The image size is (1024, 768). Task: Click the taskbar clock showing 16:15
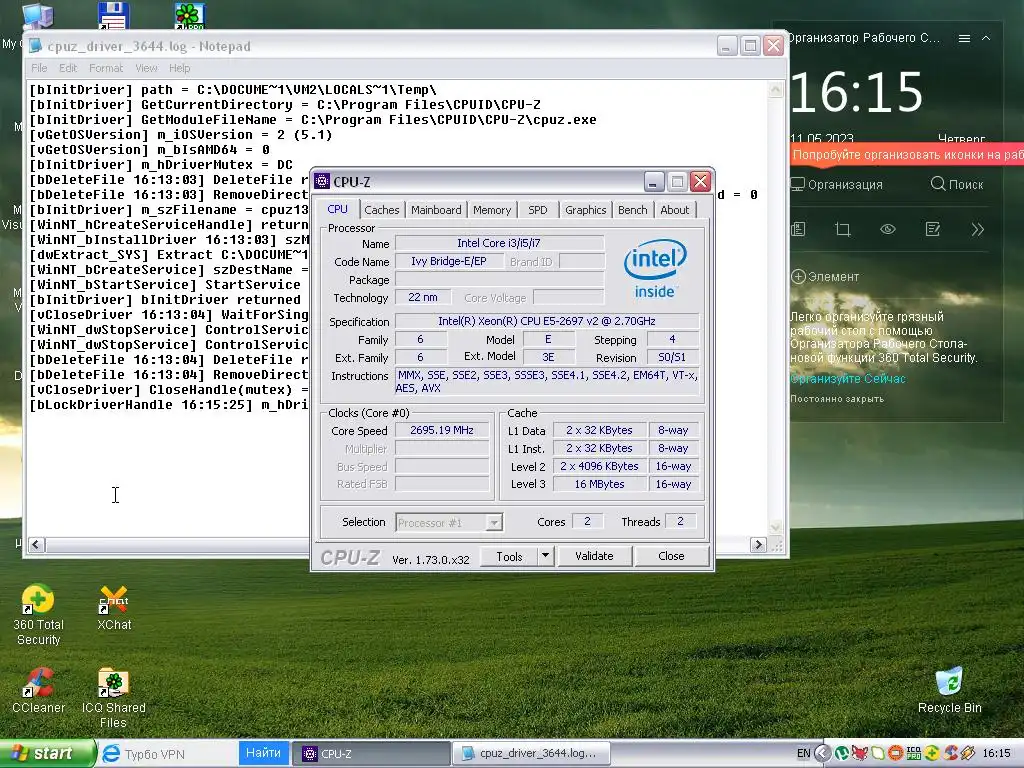[x=997, y=754]
